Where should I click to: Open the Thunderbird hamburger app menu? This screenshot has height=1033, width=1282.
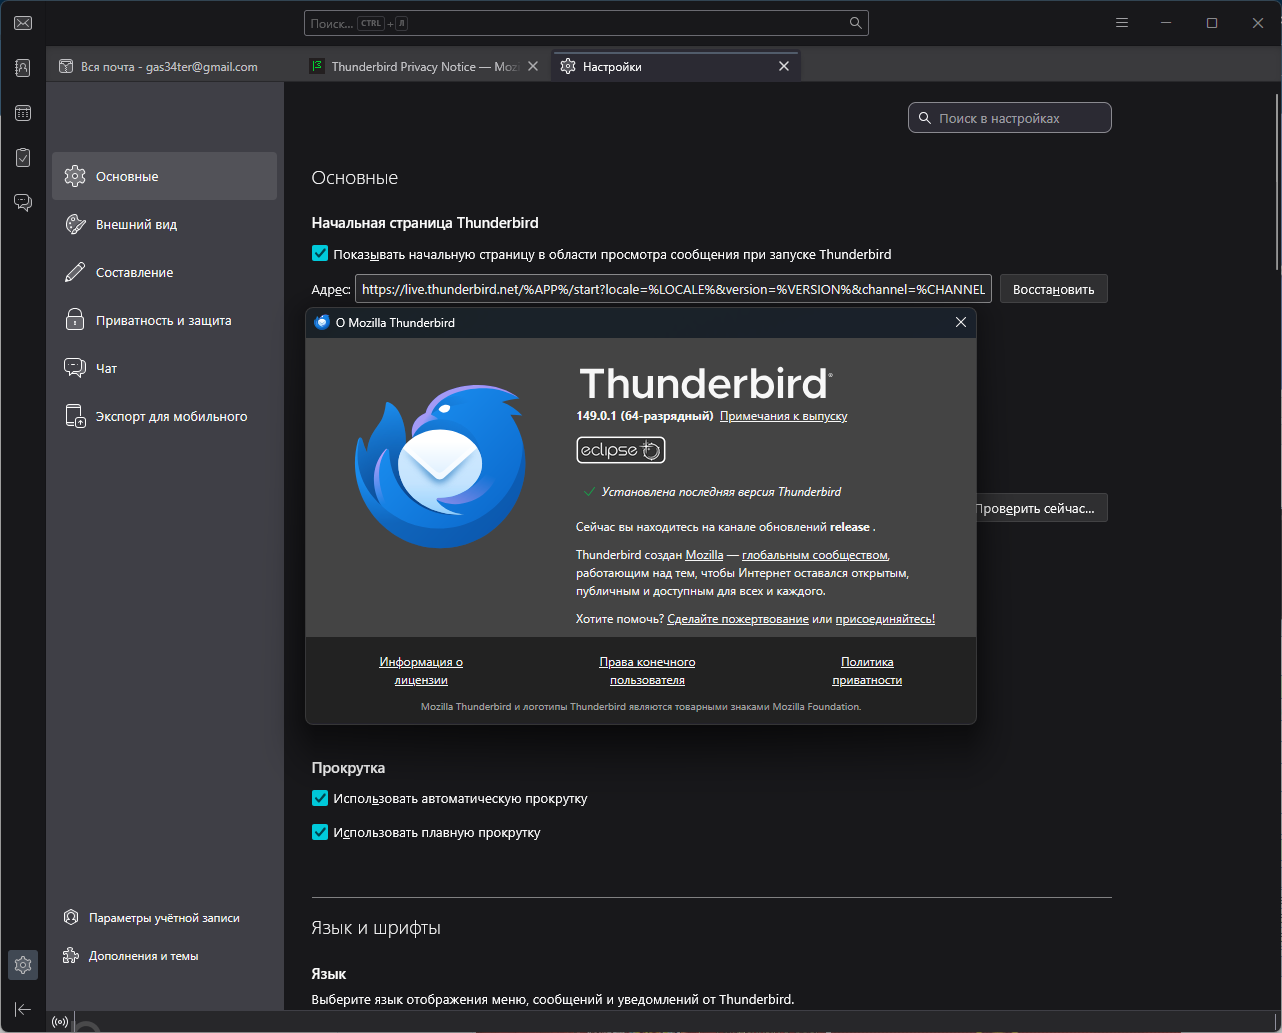(x=1122, y=23)
